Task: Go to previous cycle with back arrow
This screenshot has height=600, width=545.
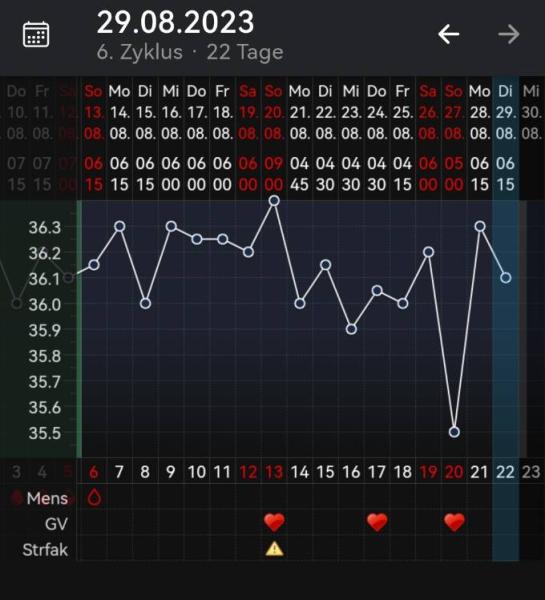Action: [449, 34]
